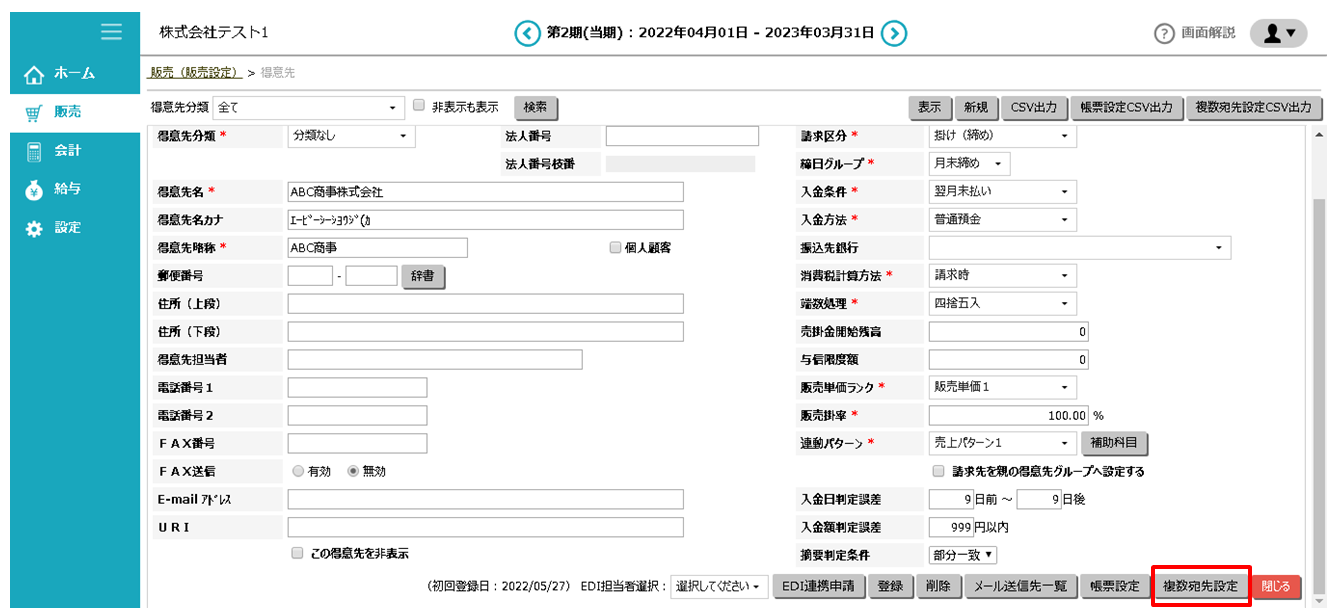Screen dimensions: 1331x612
Task: Open 会計 section in sidebar
Action: pyautogui.click(x=67, y=150)
